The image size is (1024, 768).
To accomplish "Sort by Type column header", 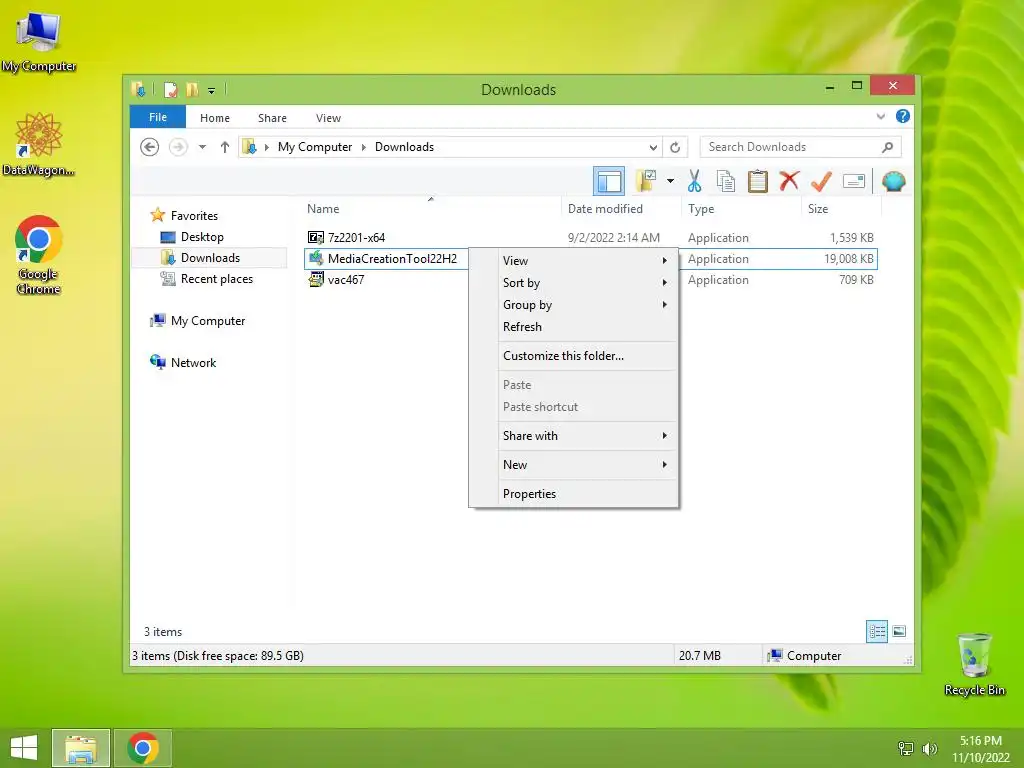I will click(741, 208).
